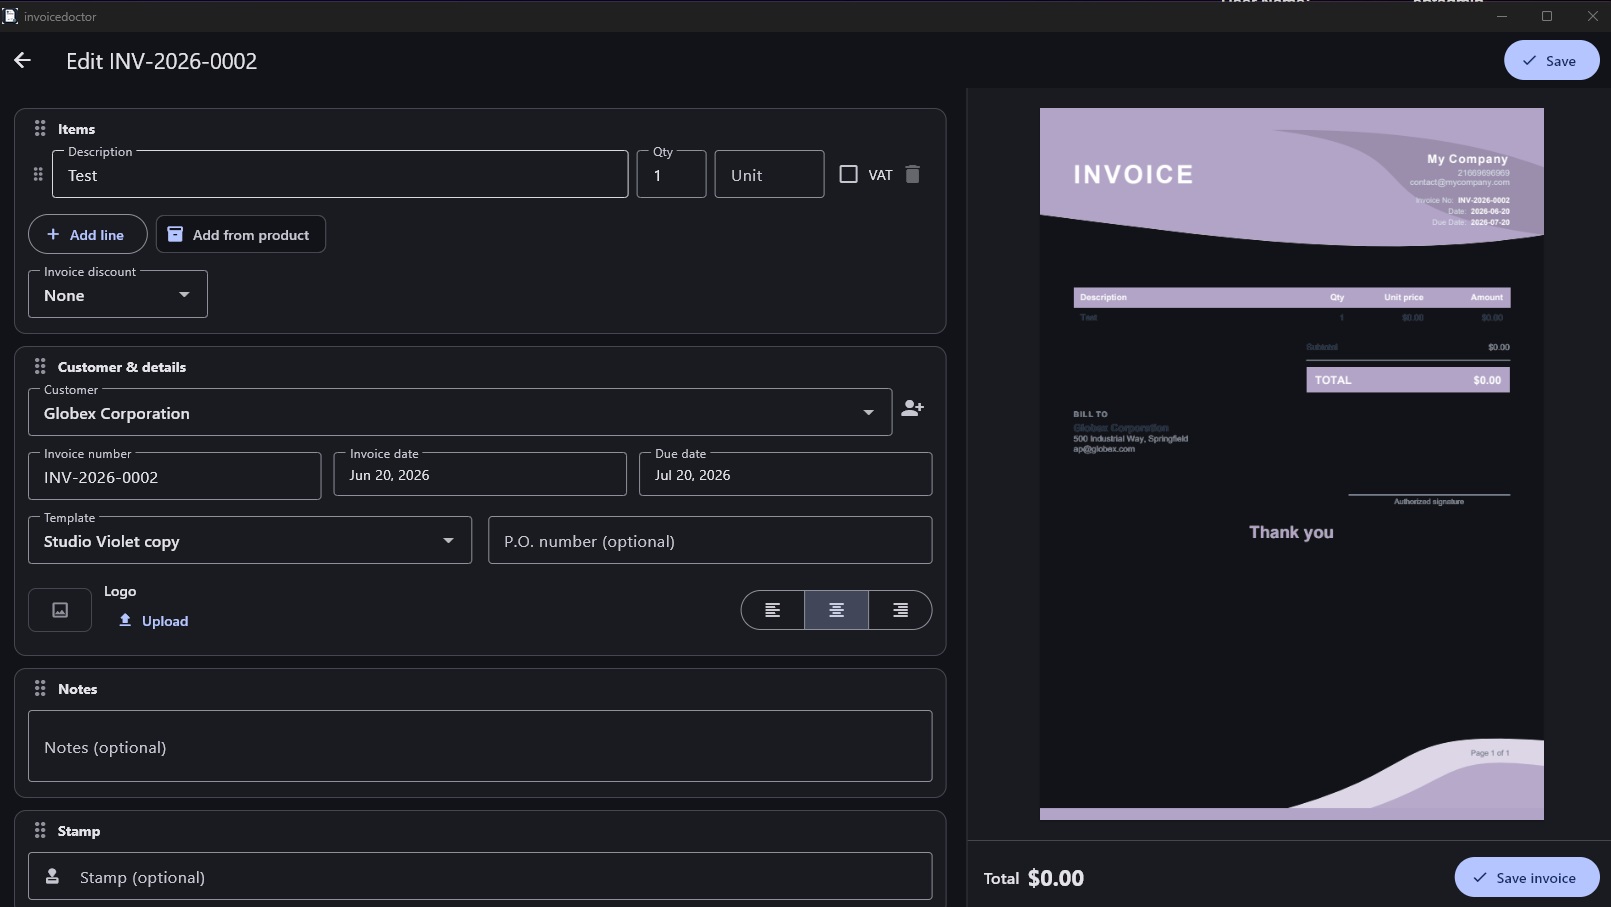Viewport: 1611px width, 907px height.
Task: Grab the drag handle of the Test line item
Action: click(38, 174)
